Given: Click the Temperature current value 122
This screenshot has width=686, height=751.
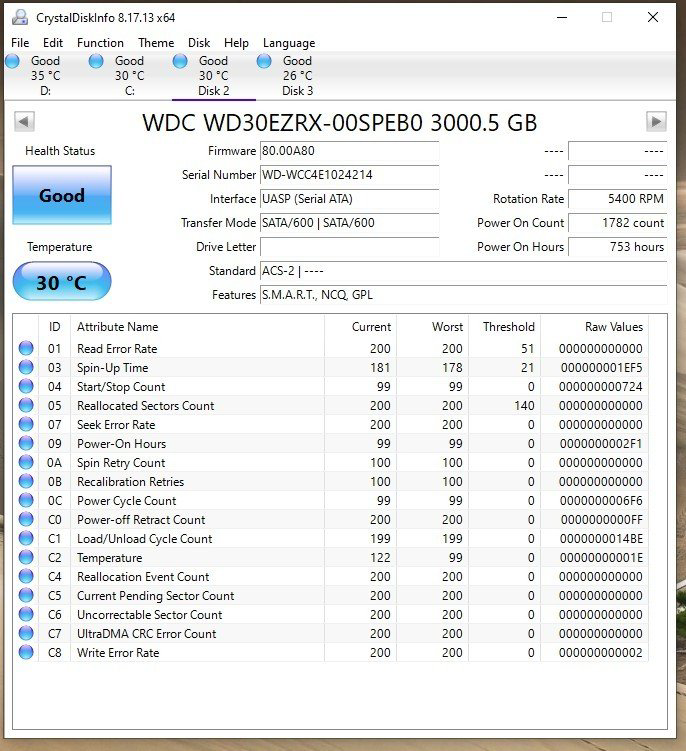Looking at the screenshot, I should [380, 558].
